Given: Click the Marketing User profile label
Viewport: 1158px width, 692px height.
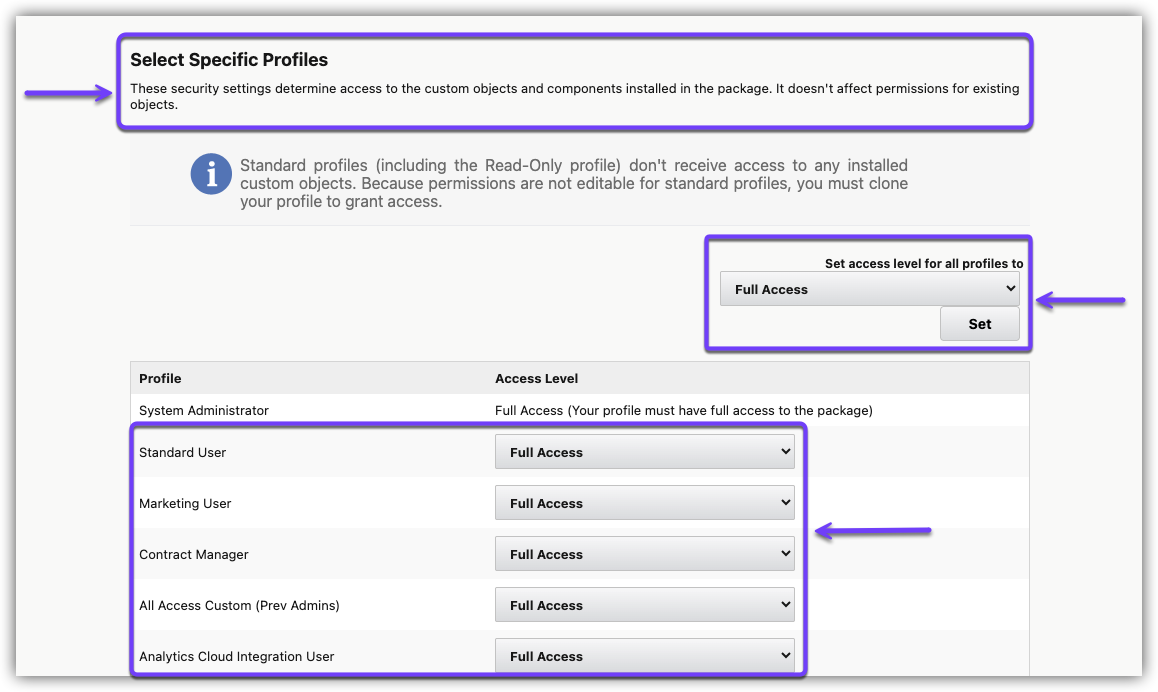Looking at the screenshot, I should (185, 504).
